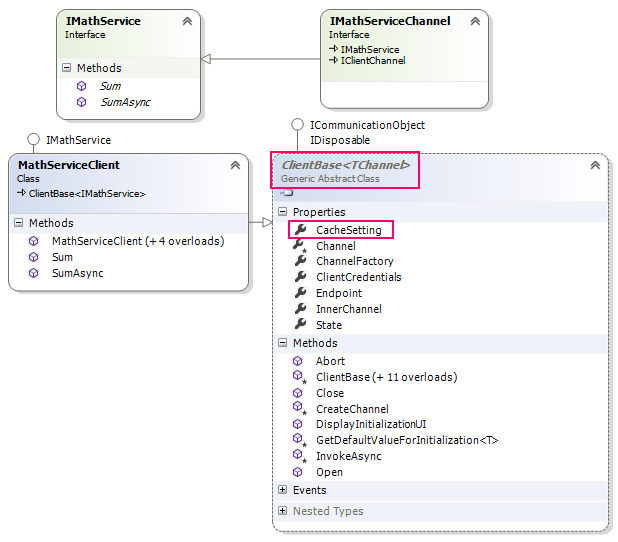Click the method icon beside DisplayInitializationUI

tap(298, 424)
